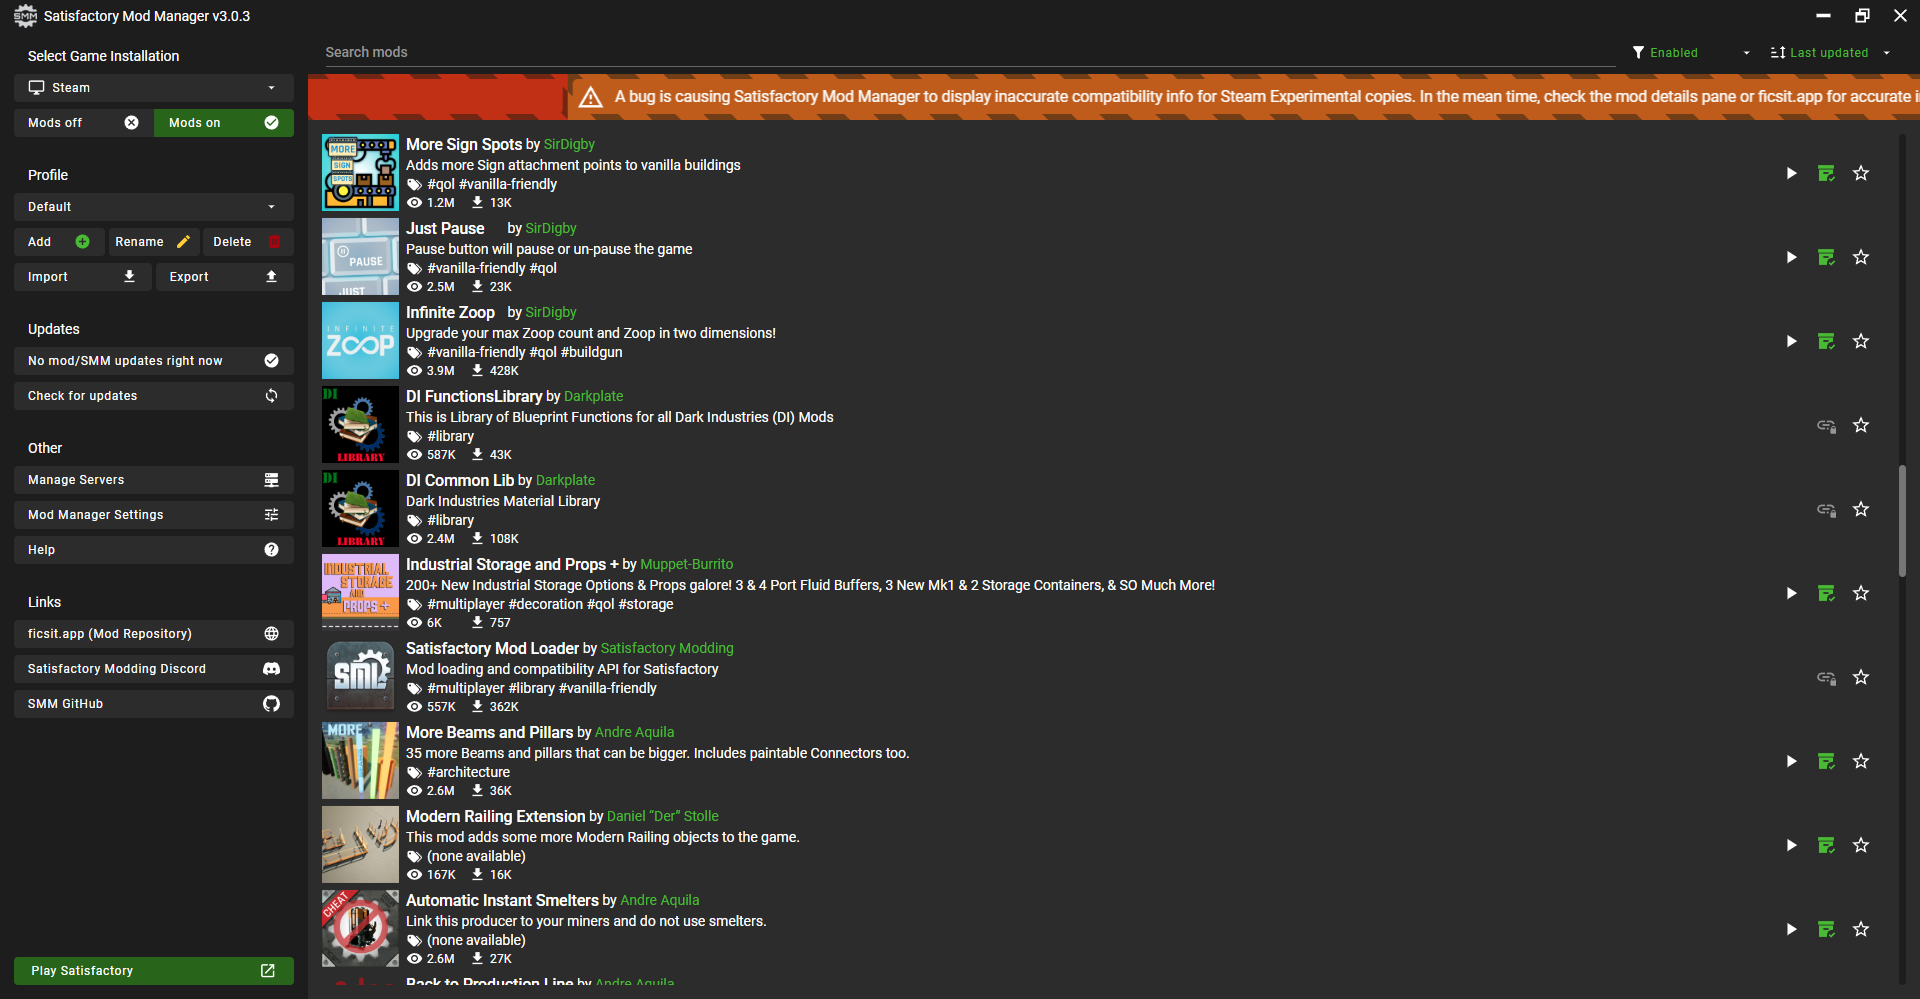
Task: Toggle Infinite Zoop mod enabled state
Action: pyautogui.click(x=1791, y=341)
